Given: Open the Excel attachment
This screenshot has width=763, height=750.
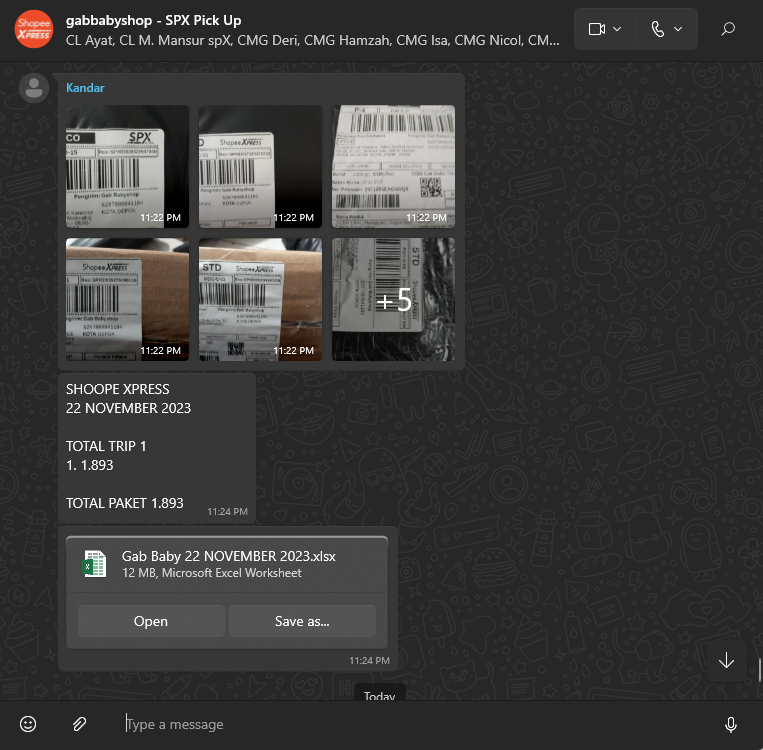Looking at the screenshot, I should click(151, 621).
